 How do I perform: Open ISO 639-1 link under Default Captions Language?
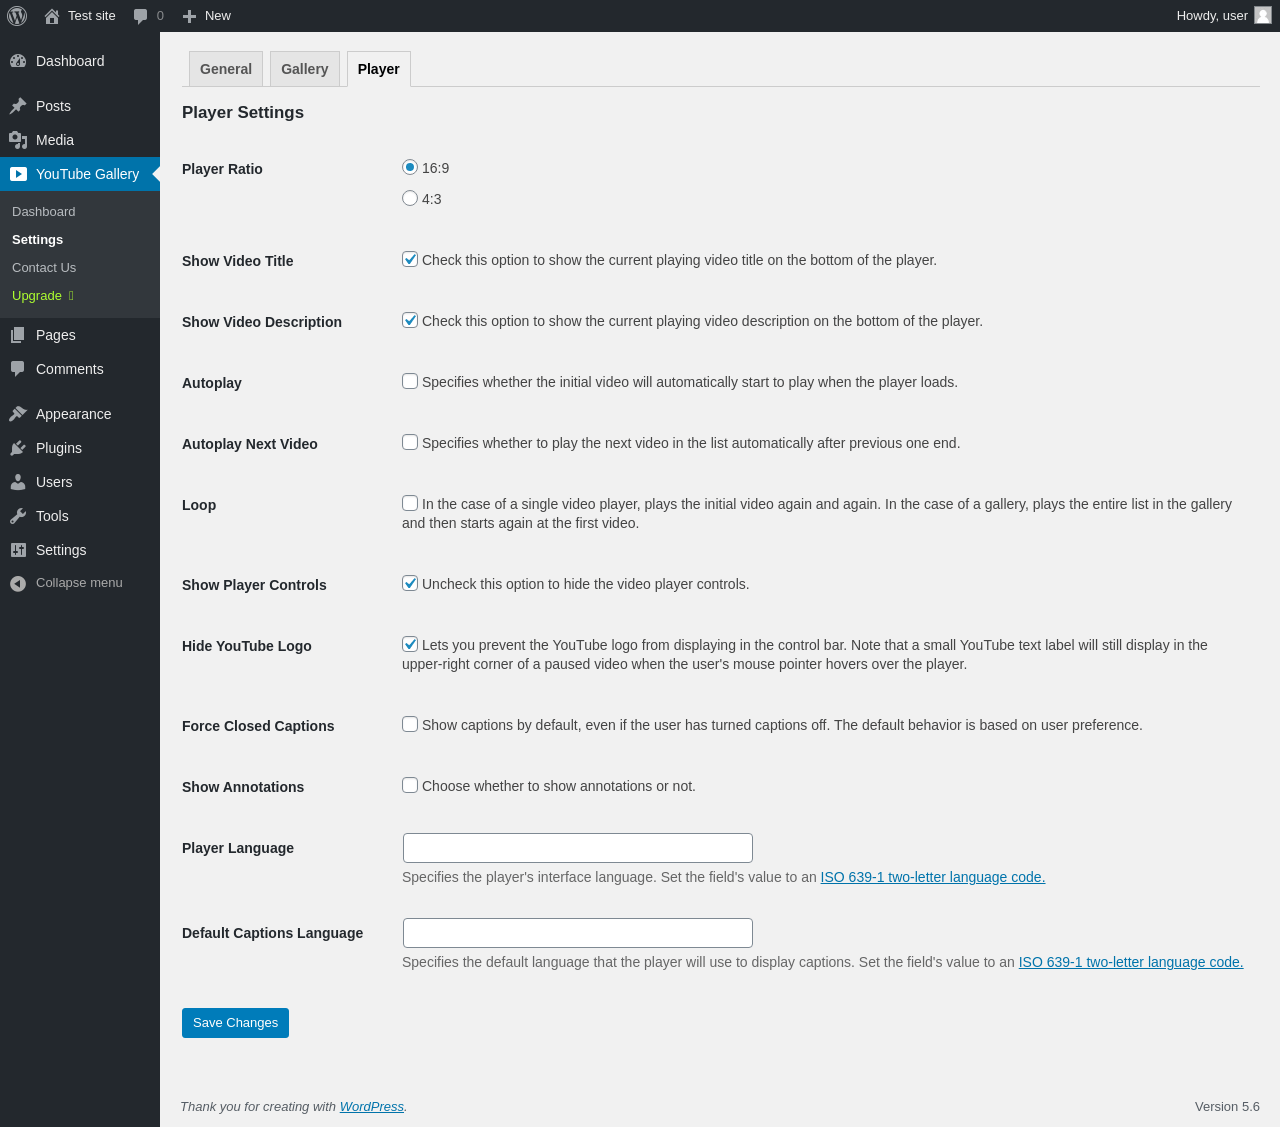[1131, 962]
